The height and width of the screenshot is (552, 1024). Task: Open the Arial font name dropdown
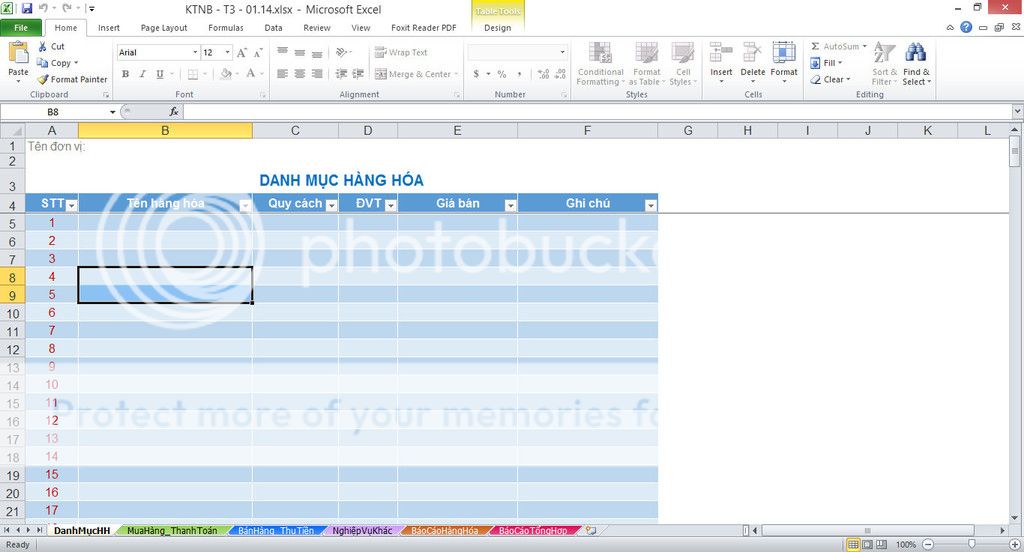(x=195, y=52)
